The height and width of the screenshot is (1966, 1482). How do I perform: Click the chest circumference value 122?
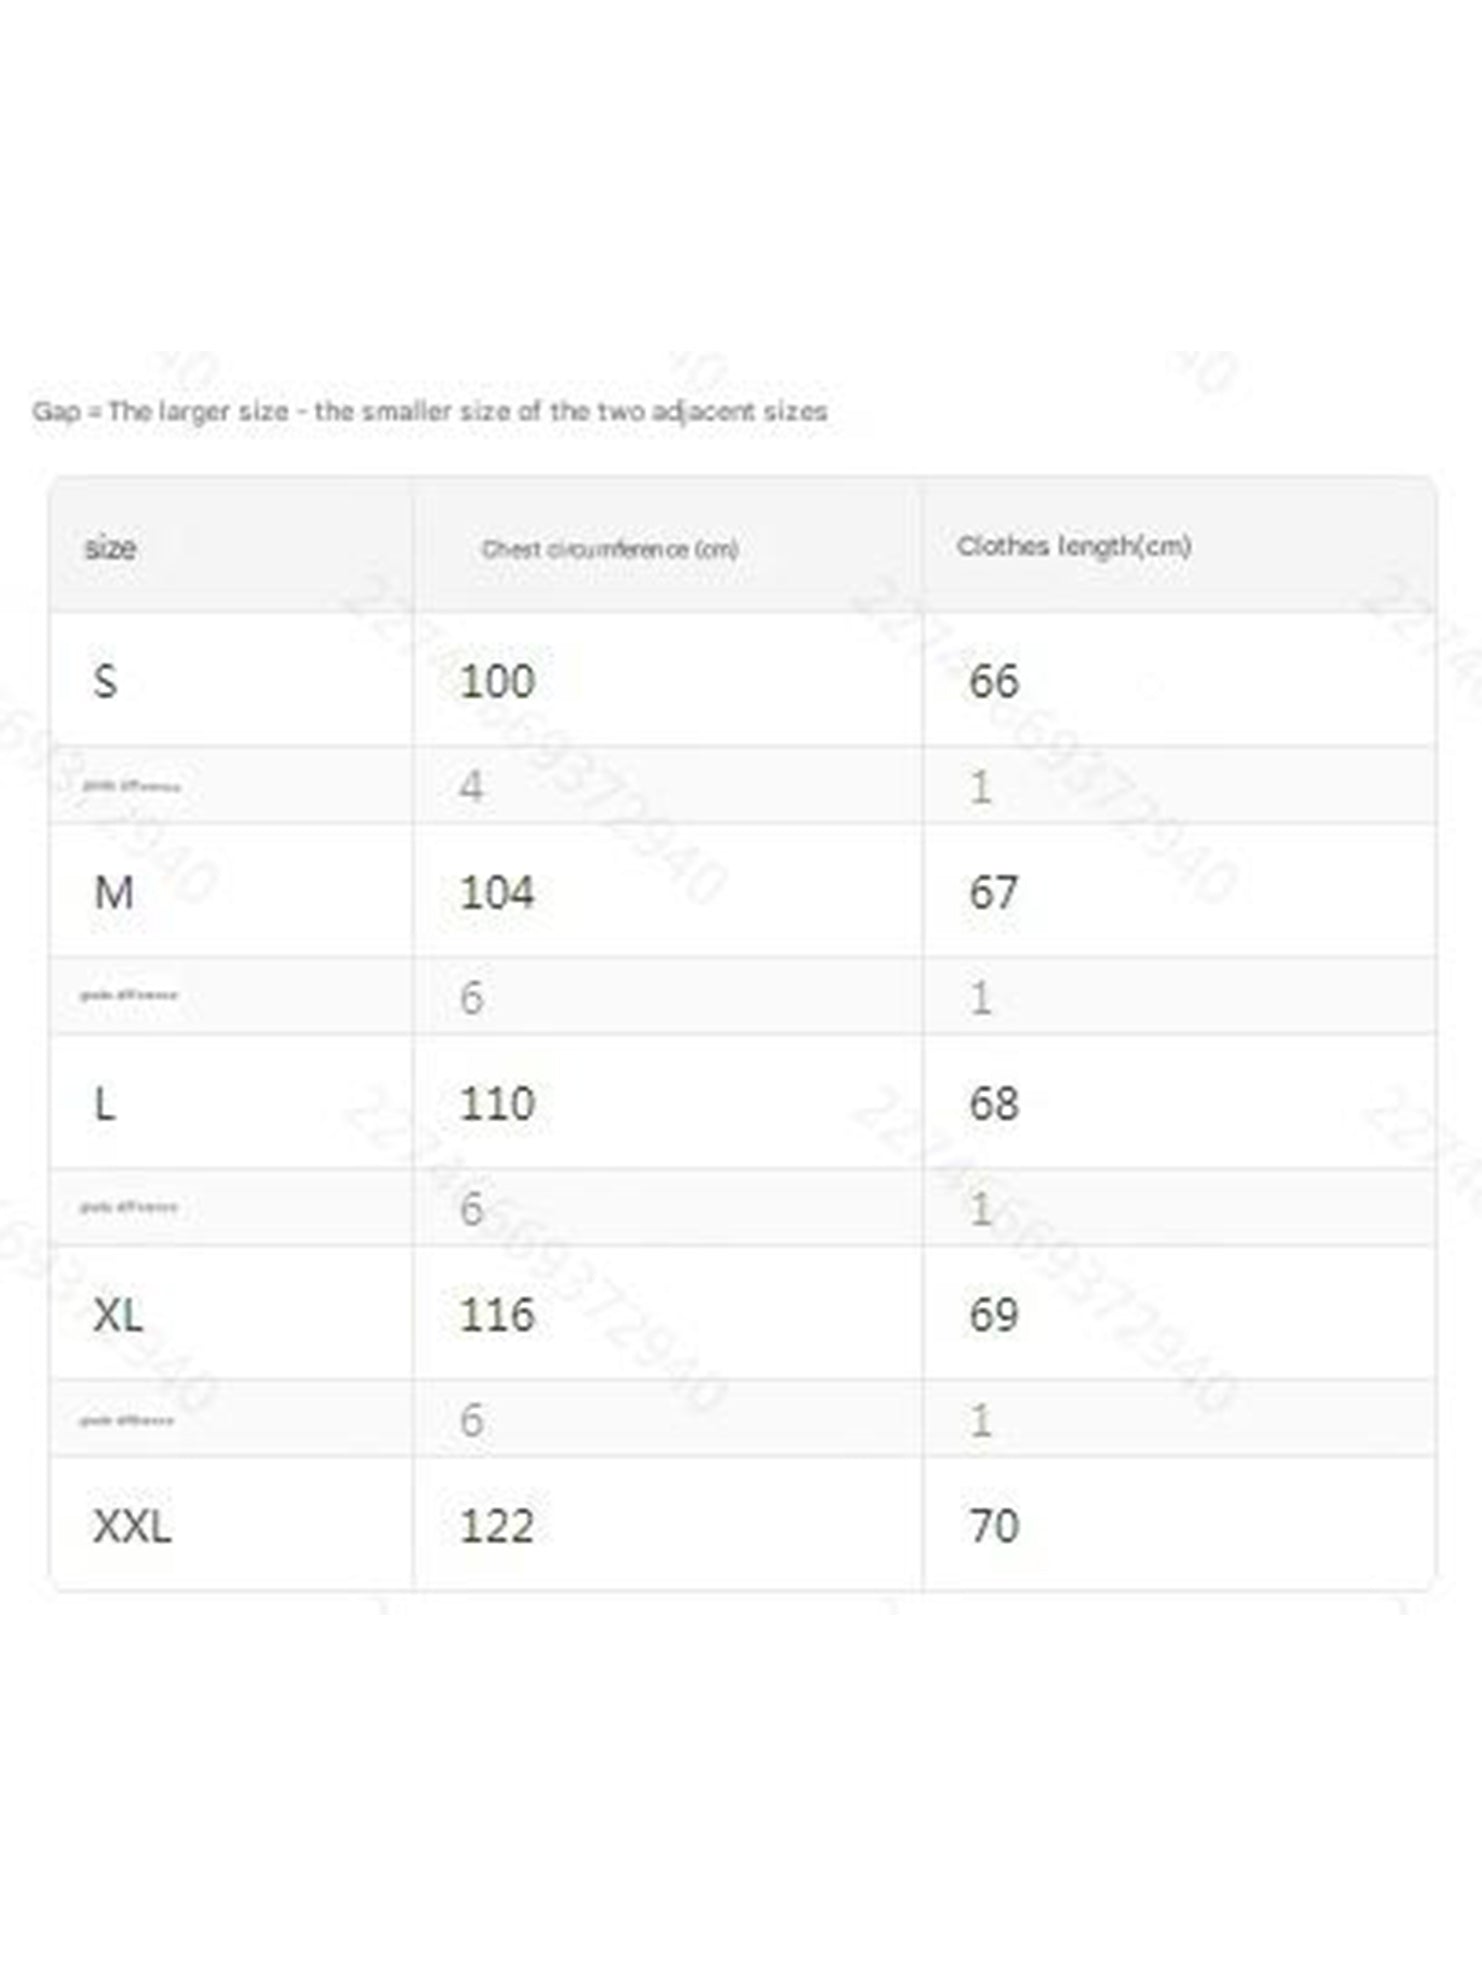[x=497, y=1526]
